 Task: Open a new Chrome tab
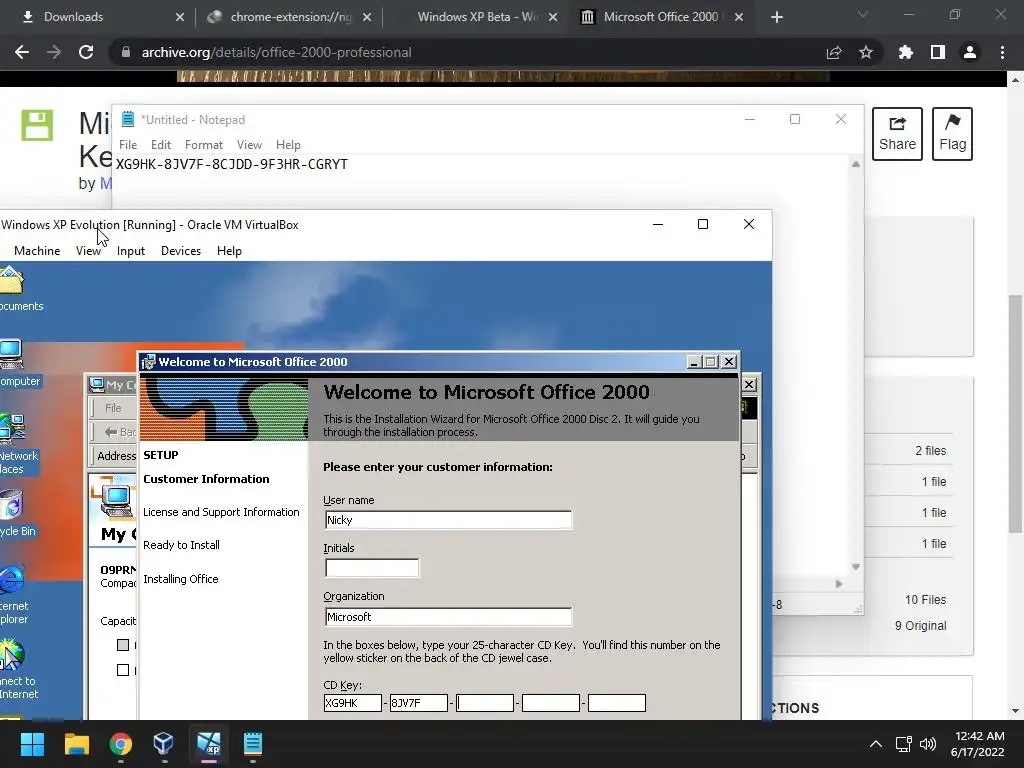point(776,17)
